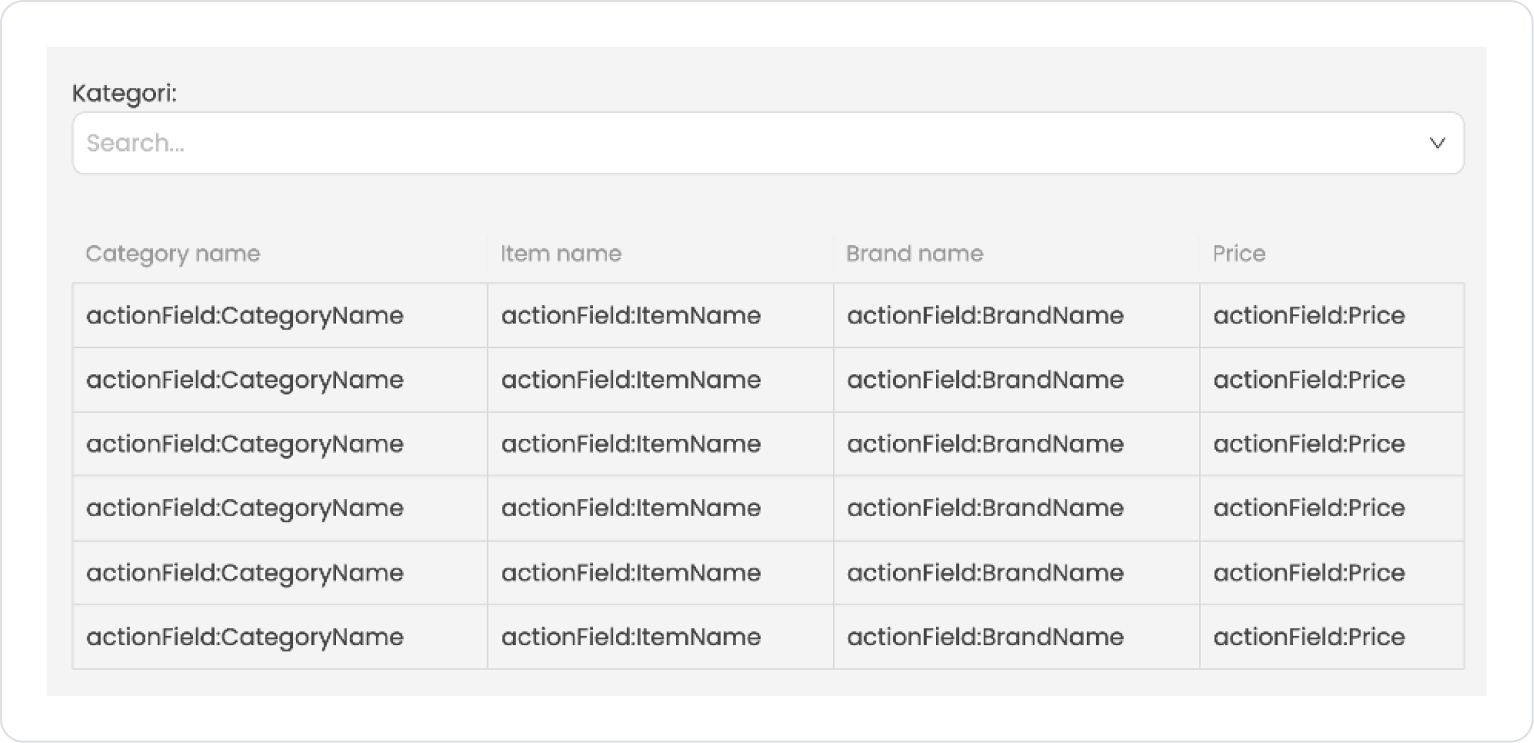Select last row's actionField:CategoryName cell
Viewport: 1534px width, 743px height.
pyautogui.click(x=245, y=637)
